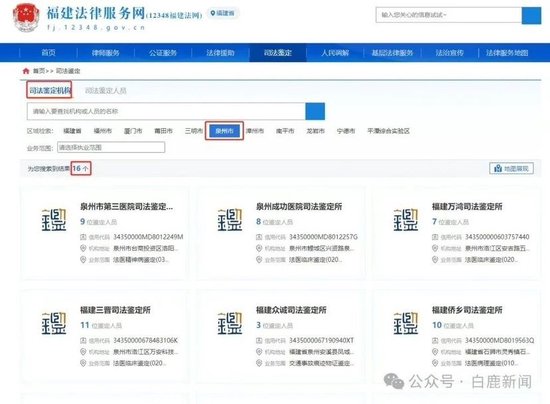
Task: Click the site emblem logo
Action: (26, 17)
